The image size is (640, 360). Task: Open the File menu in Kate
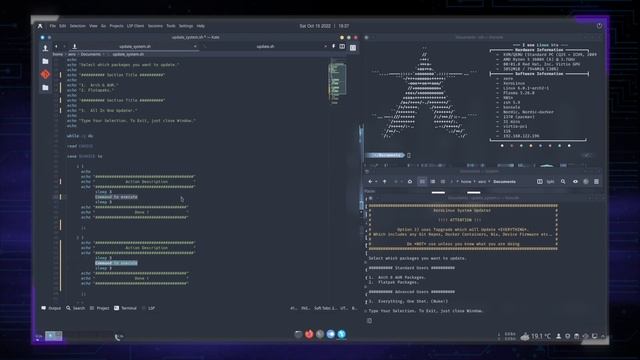pyautogui.click(x=53, y=26)
